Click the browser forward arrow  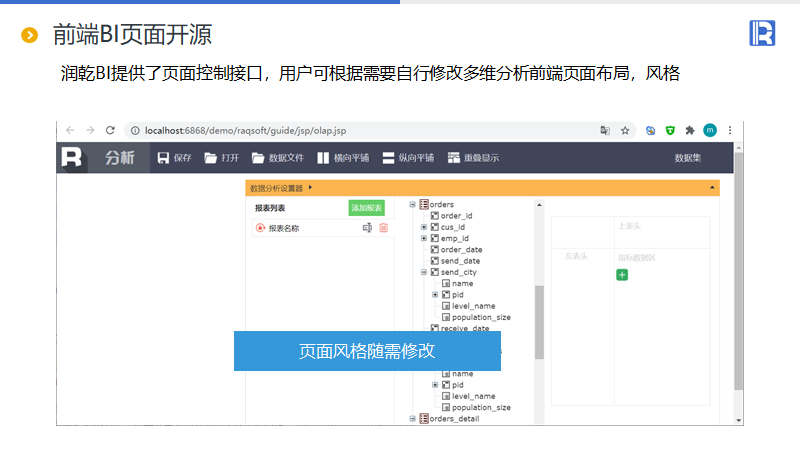click(x=90, y=131)
